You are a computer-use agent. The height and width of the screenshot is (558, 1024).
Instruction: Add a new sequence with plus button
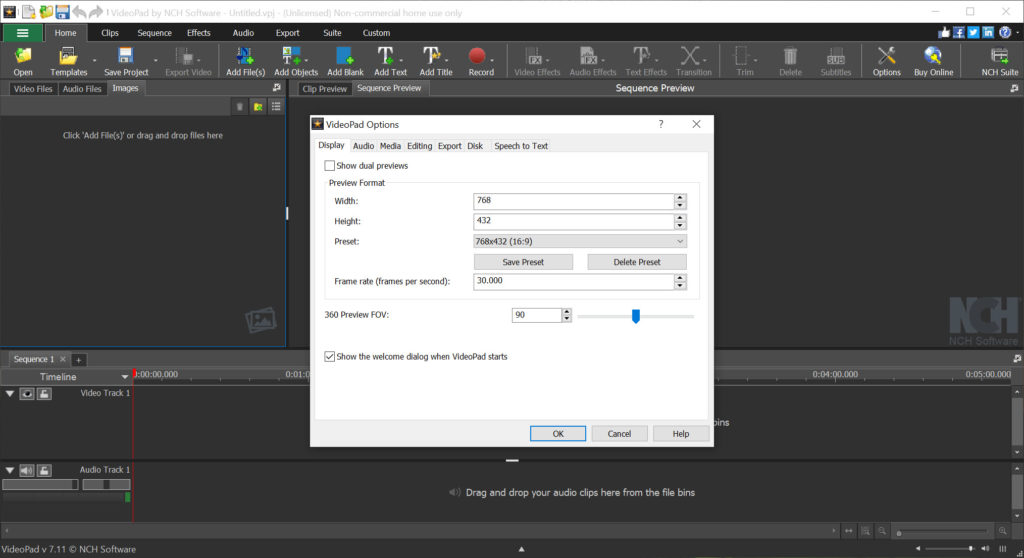[78, 360]
